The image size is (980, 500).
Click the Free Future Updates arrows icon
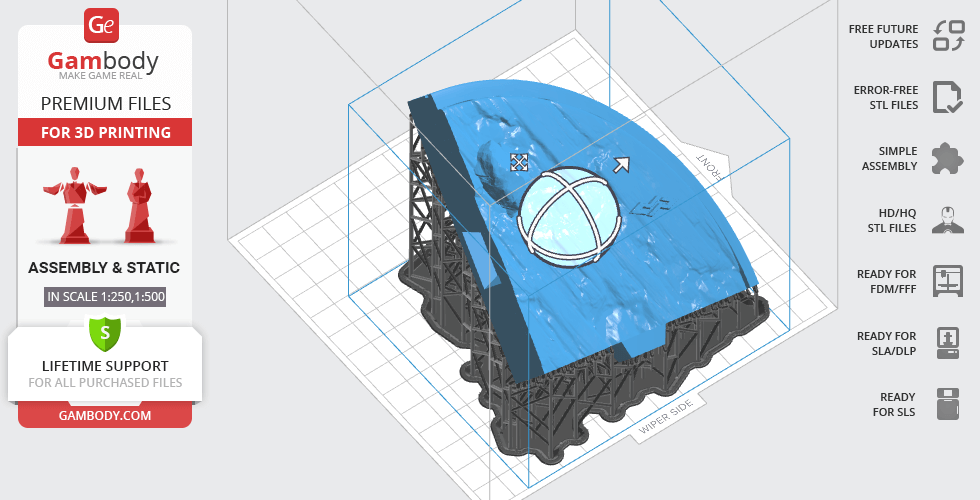pyautogui.click(x=947, y=36)
